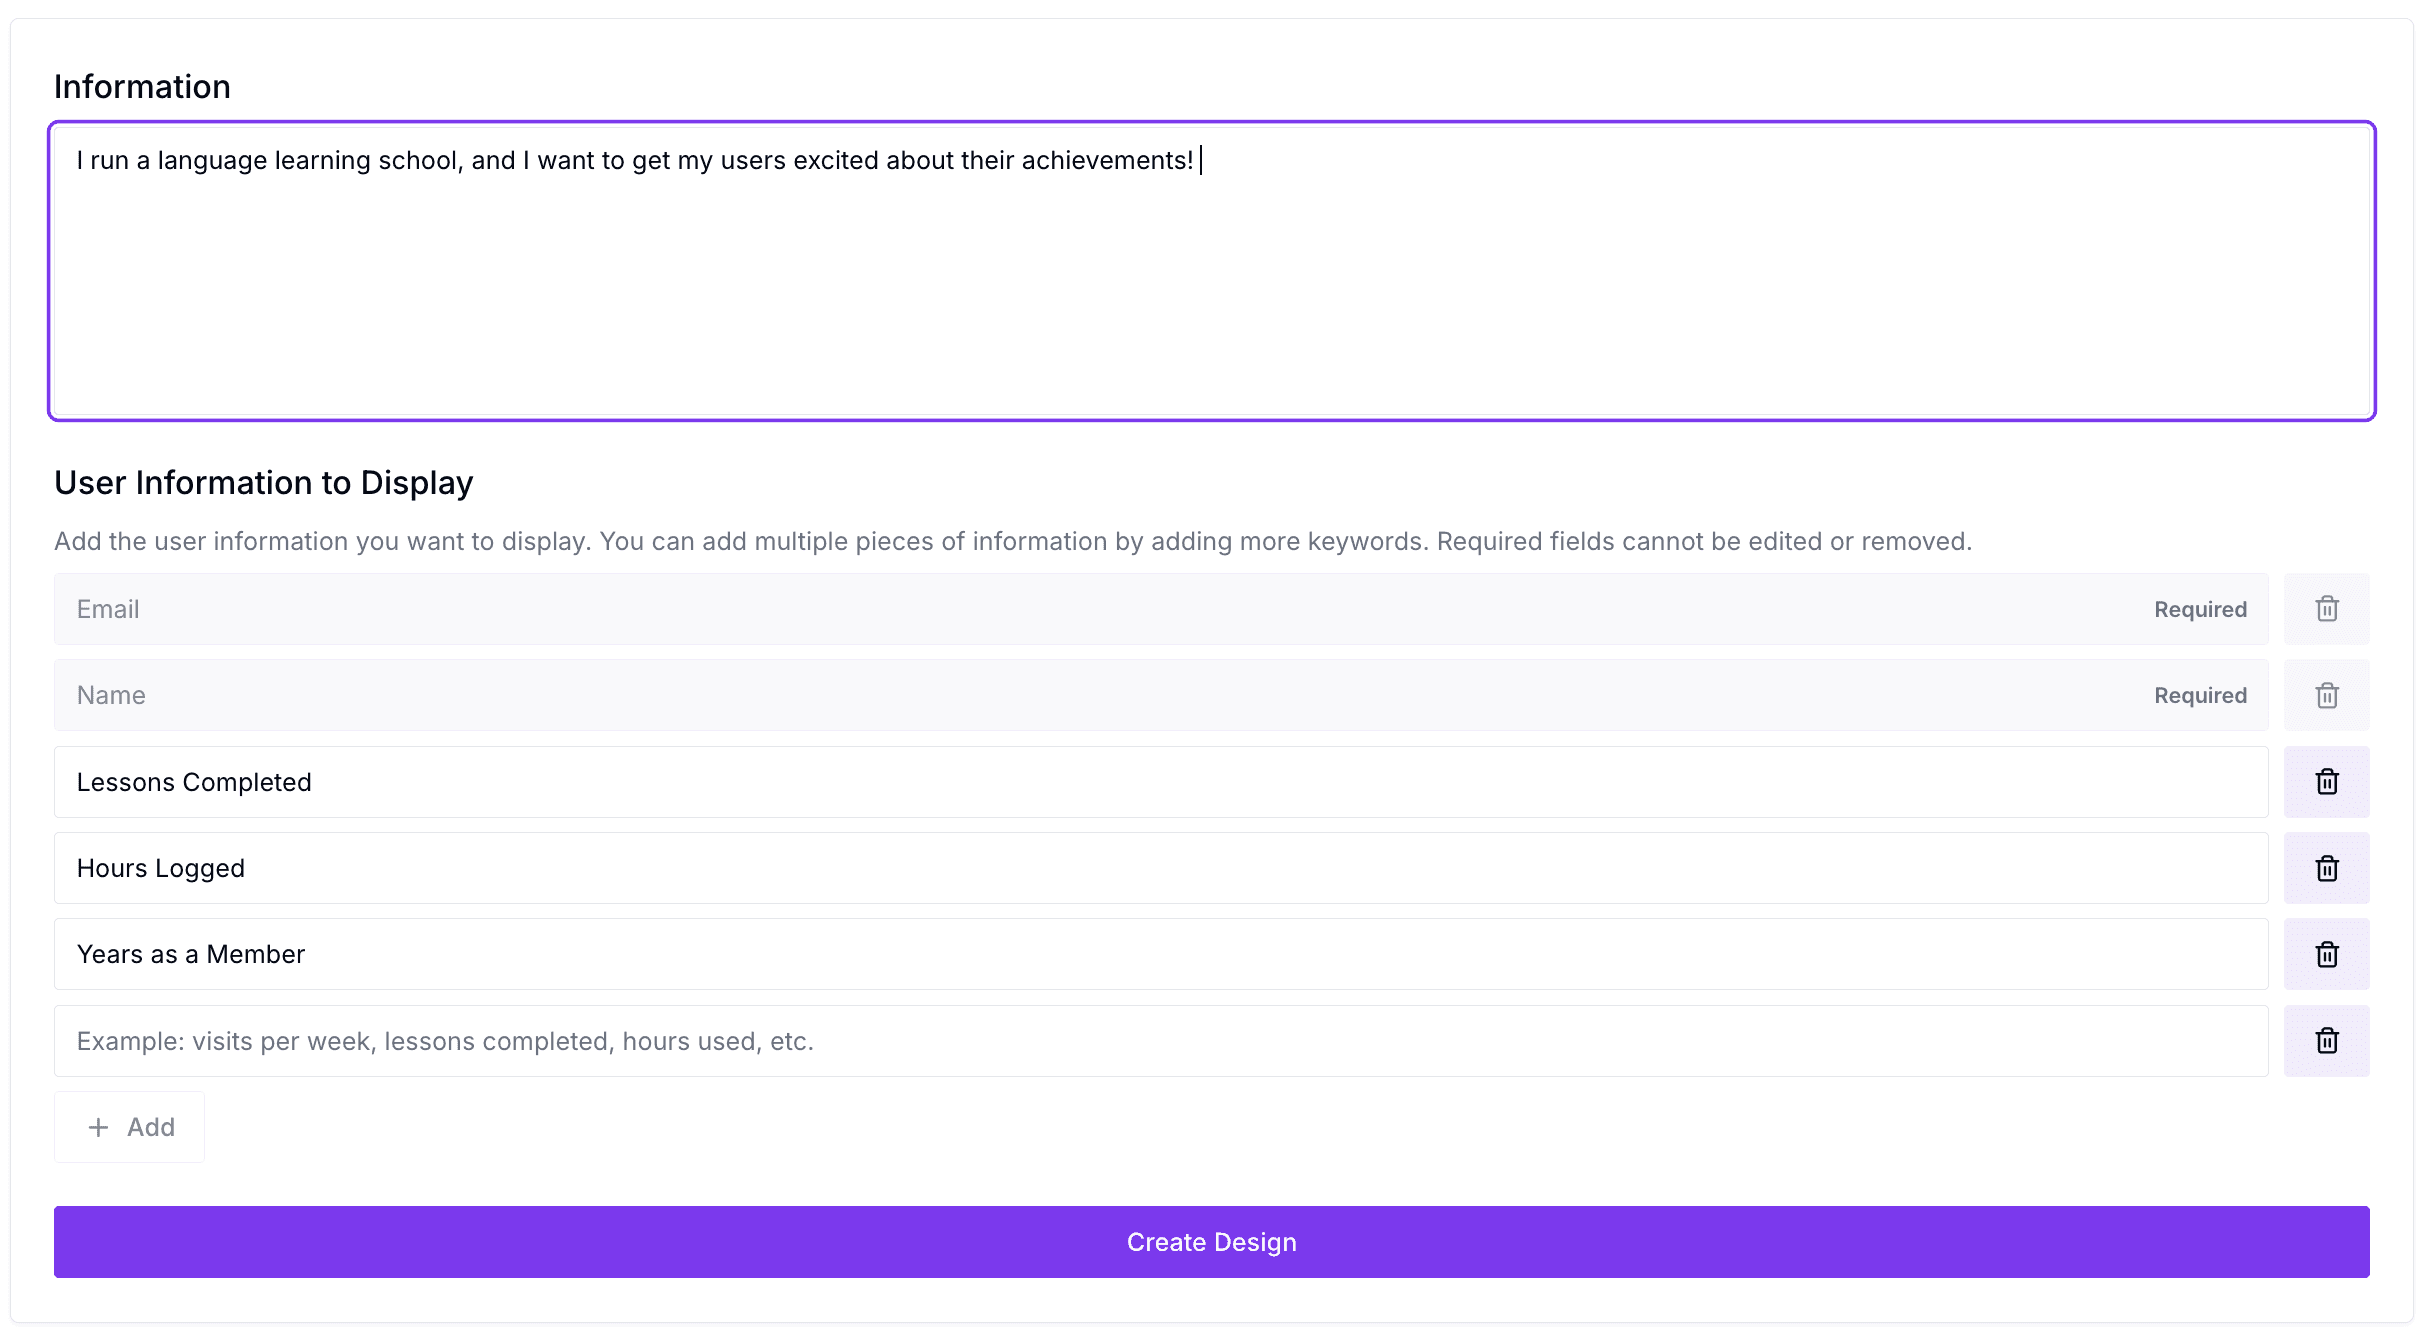Image resolution: width=2424 pixels, height=1340 pixels.
Task: Click the Information section heading
Action: coord(142,87)
